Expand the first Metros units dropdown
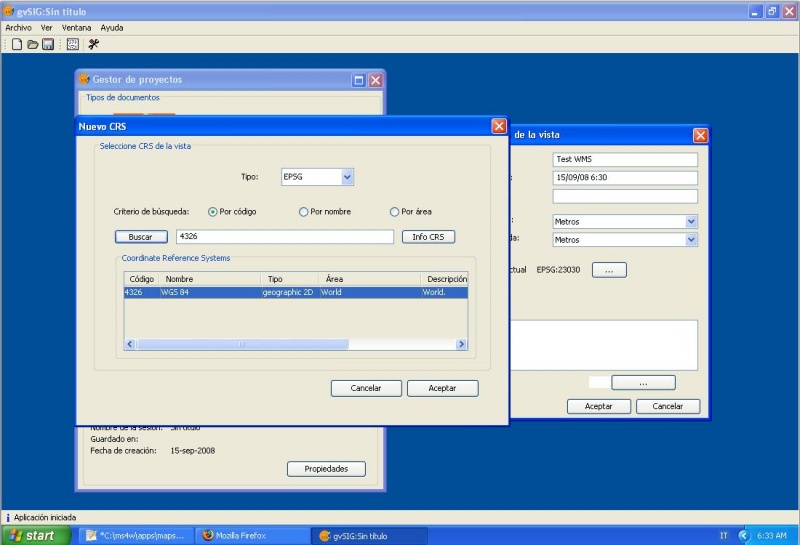 pos(691,222)
